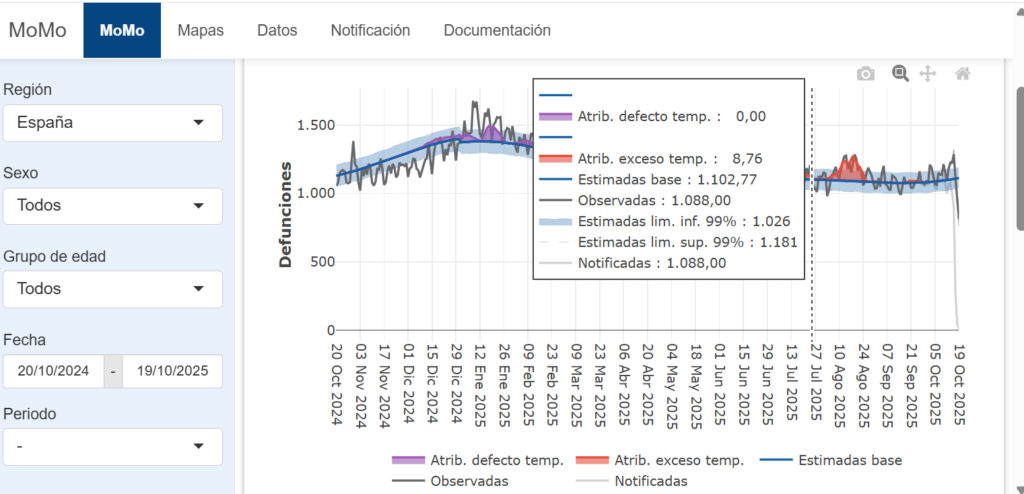
Task: Toggle Atrib. exceso temp. legend series
Action: click(x=676, y=461)
